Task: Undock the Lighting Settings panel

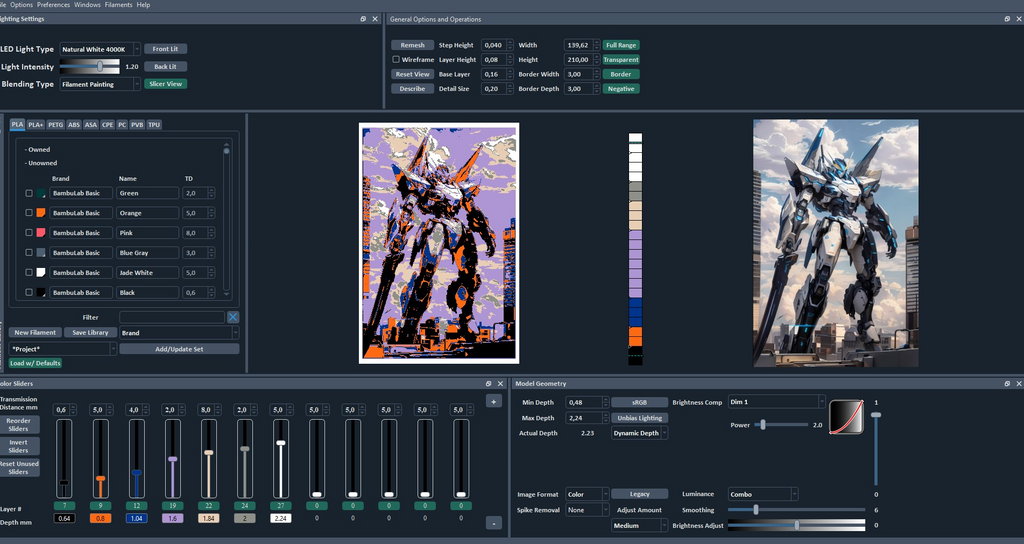Action: pos(363,19)
